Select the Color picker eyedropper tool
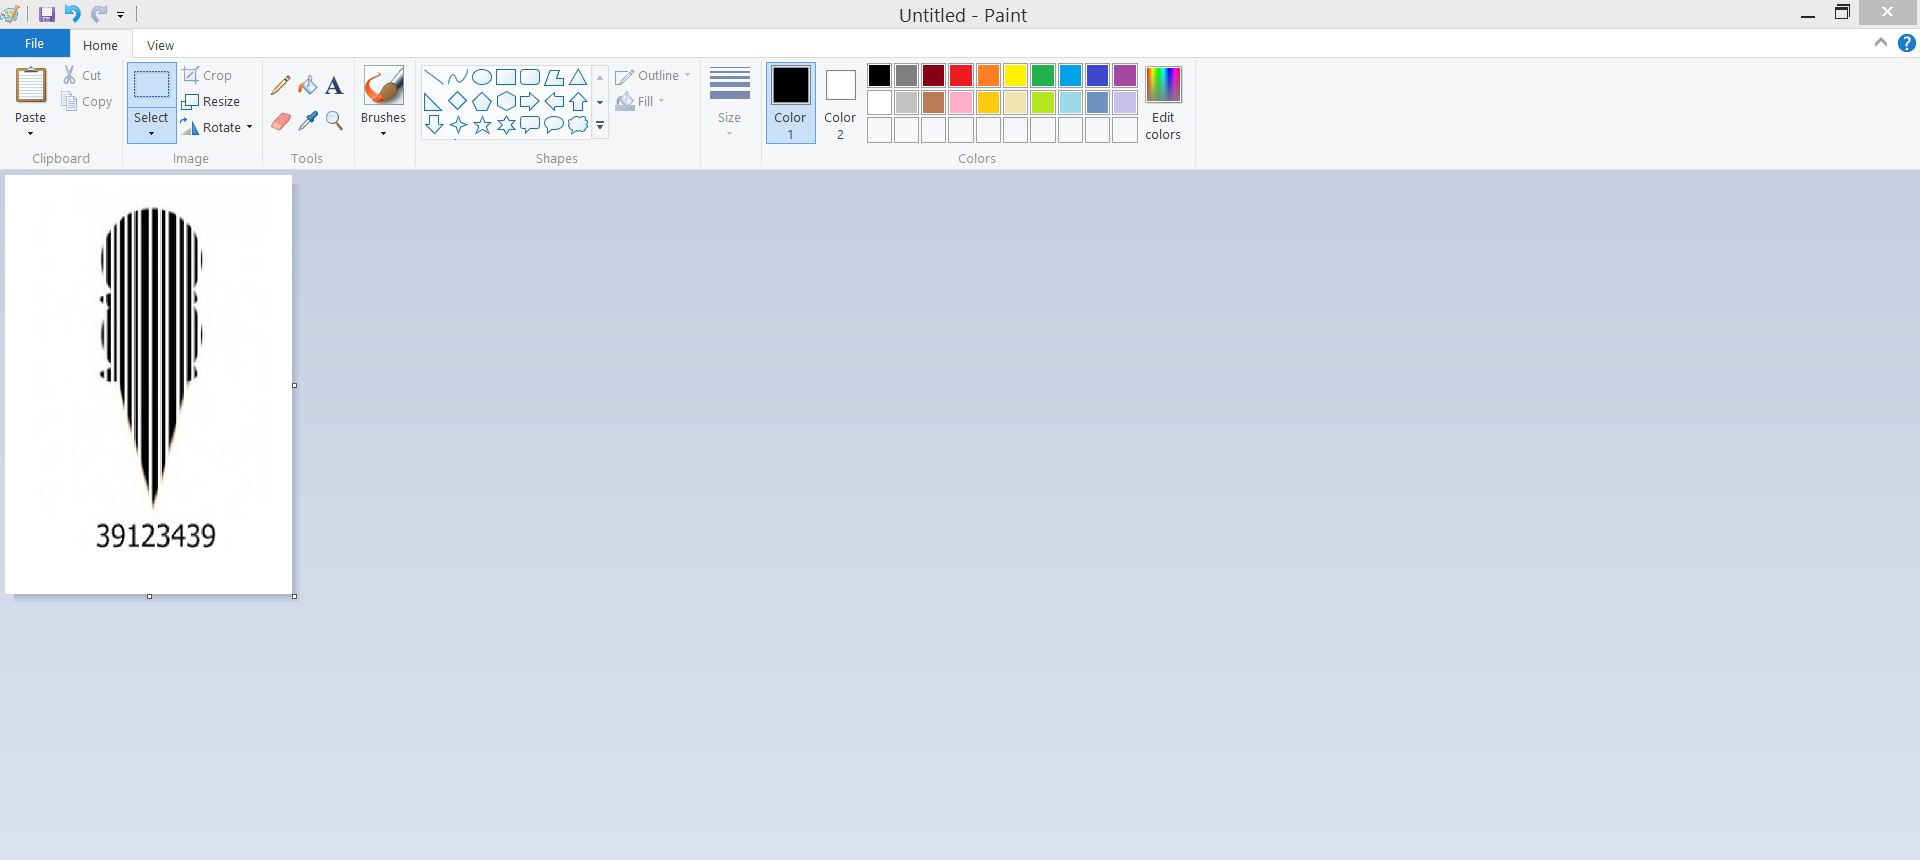Screen dimensions: 1920x860 [308, 121]
